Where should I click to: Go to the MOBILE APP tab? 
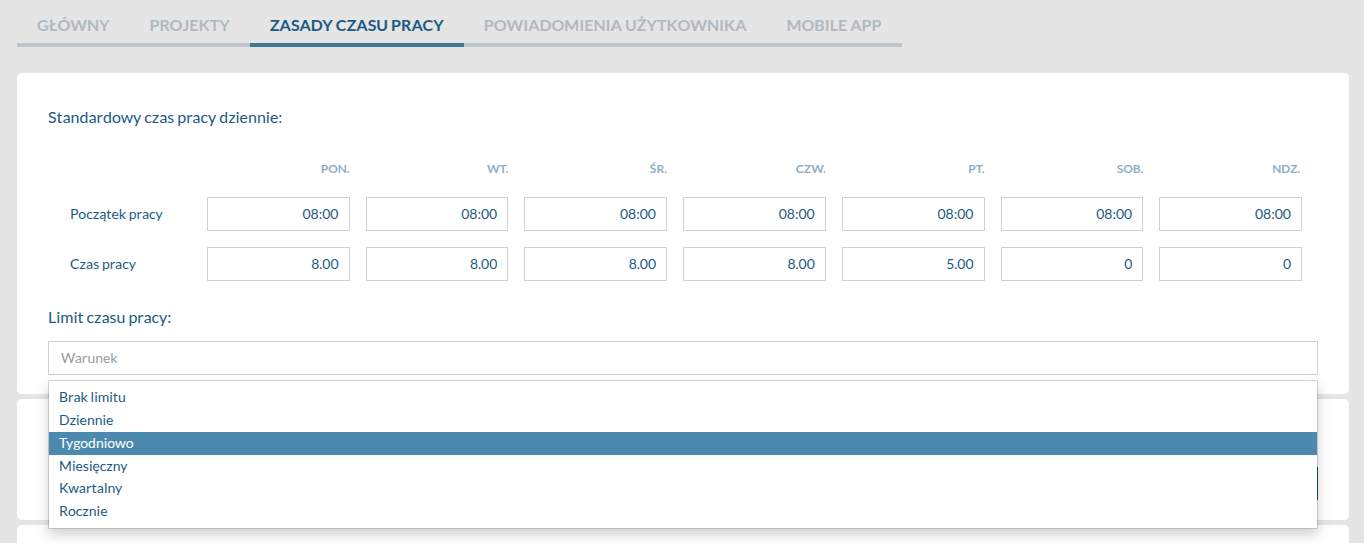[x=834, y=26]
